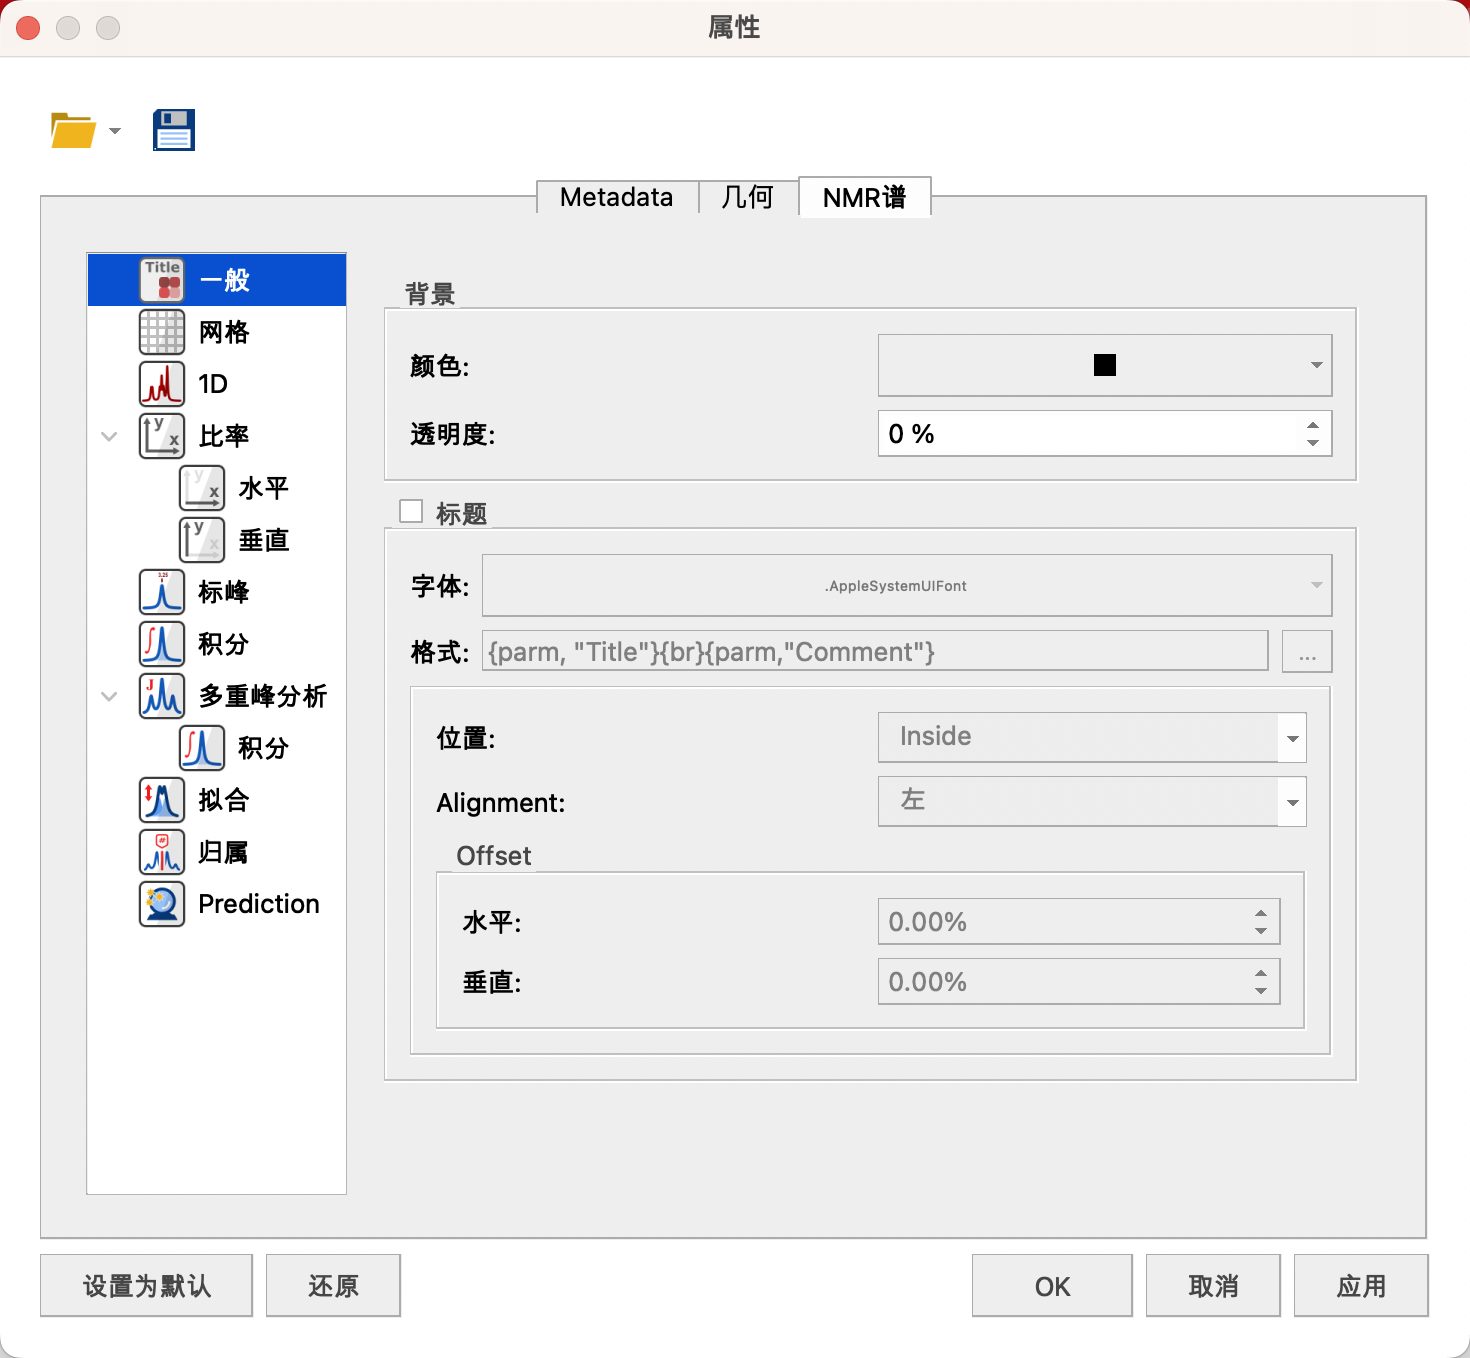The height and width of the screenshot is (1358, 1470).
Task: Select the 积分 integration icon below 标峰
Action: (x=162, y=644)
